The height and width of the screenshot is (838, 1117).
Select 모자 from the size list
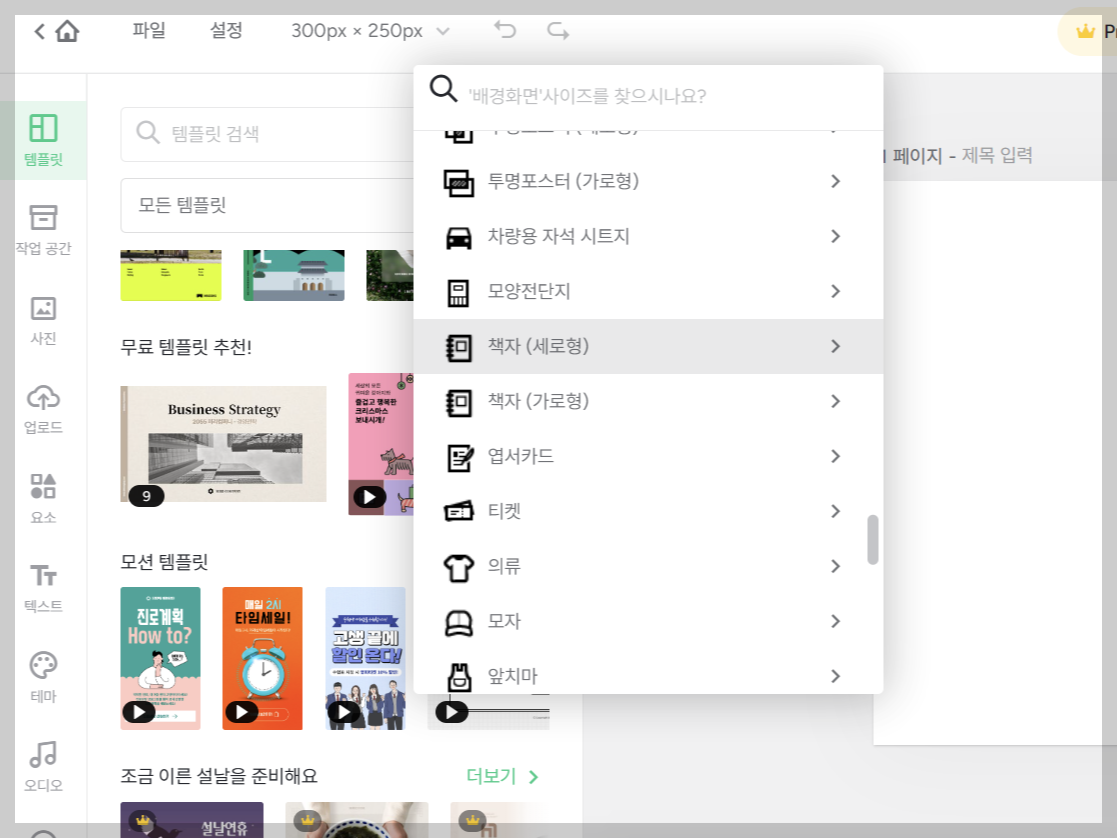point(648,621)
